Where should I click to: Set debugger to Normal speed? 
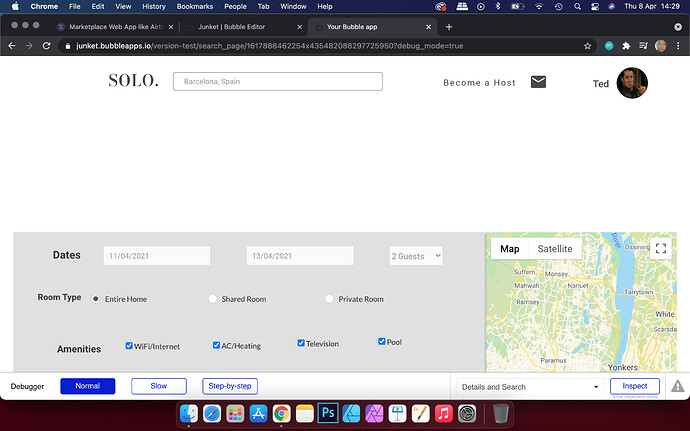(x=88, y=386)
